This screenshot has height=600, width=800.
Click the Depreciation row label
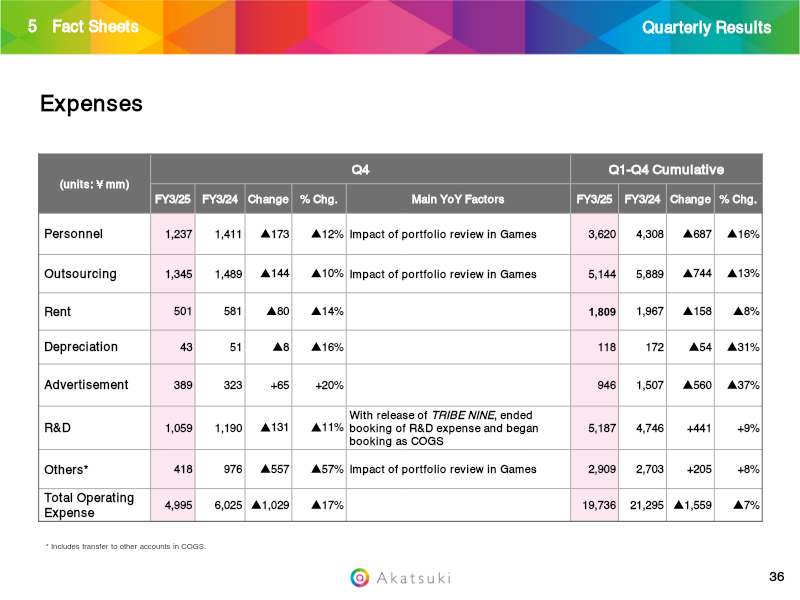click(81, 347)
